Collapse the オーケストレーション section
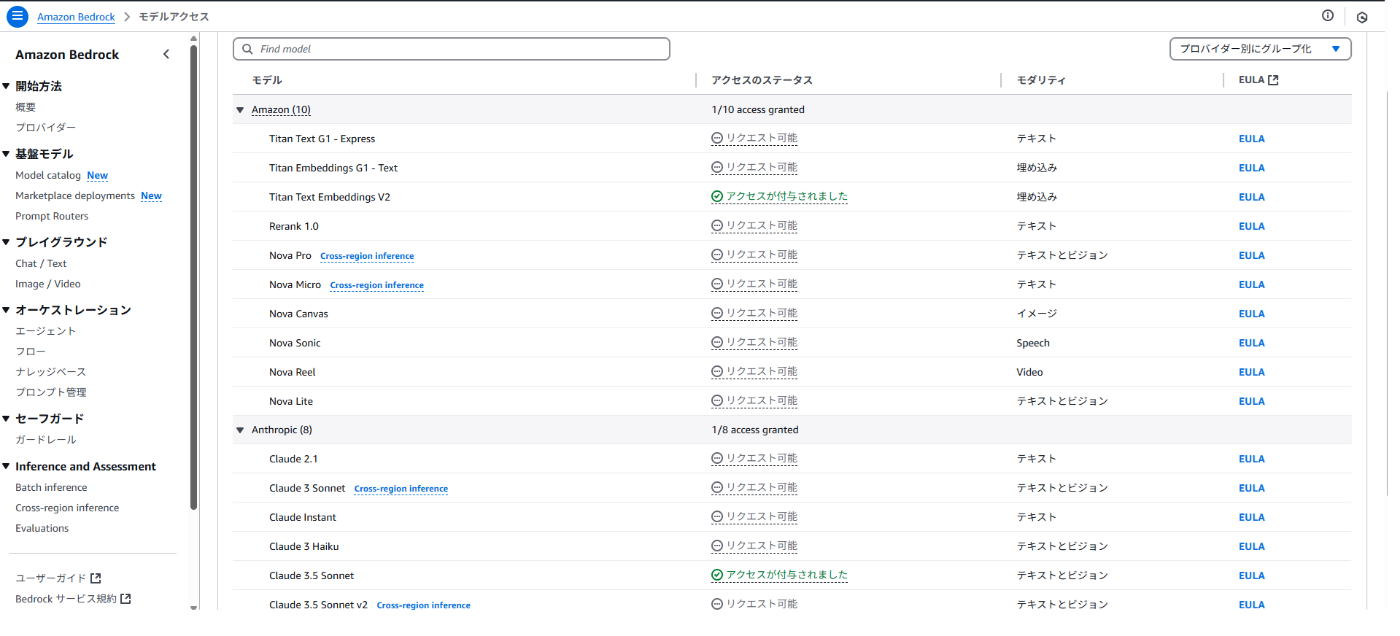The width and height of the screenshot is (1400, 636). pyautogui.click(x=6, y=310)
